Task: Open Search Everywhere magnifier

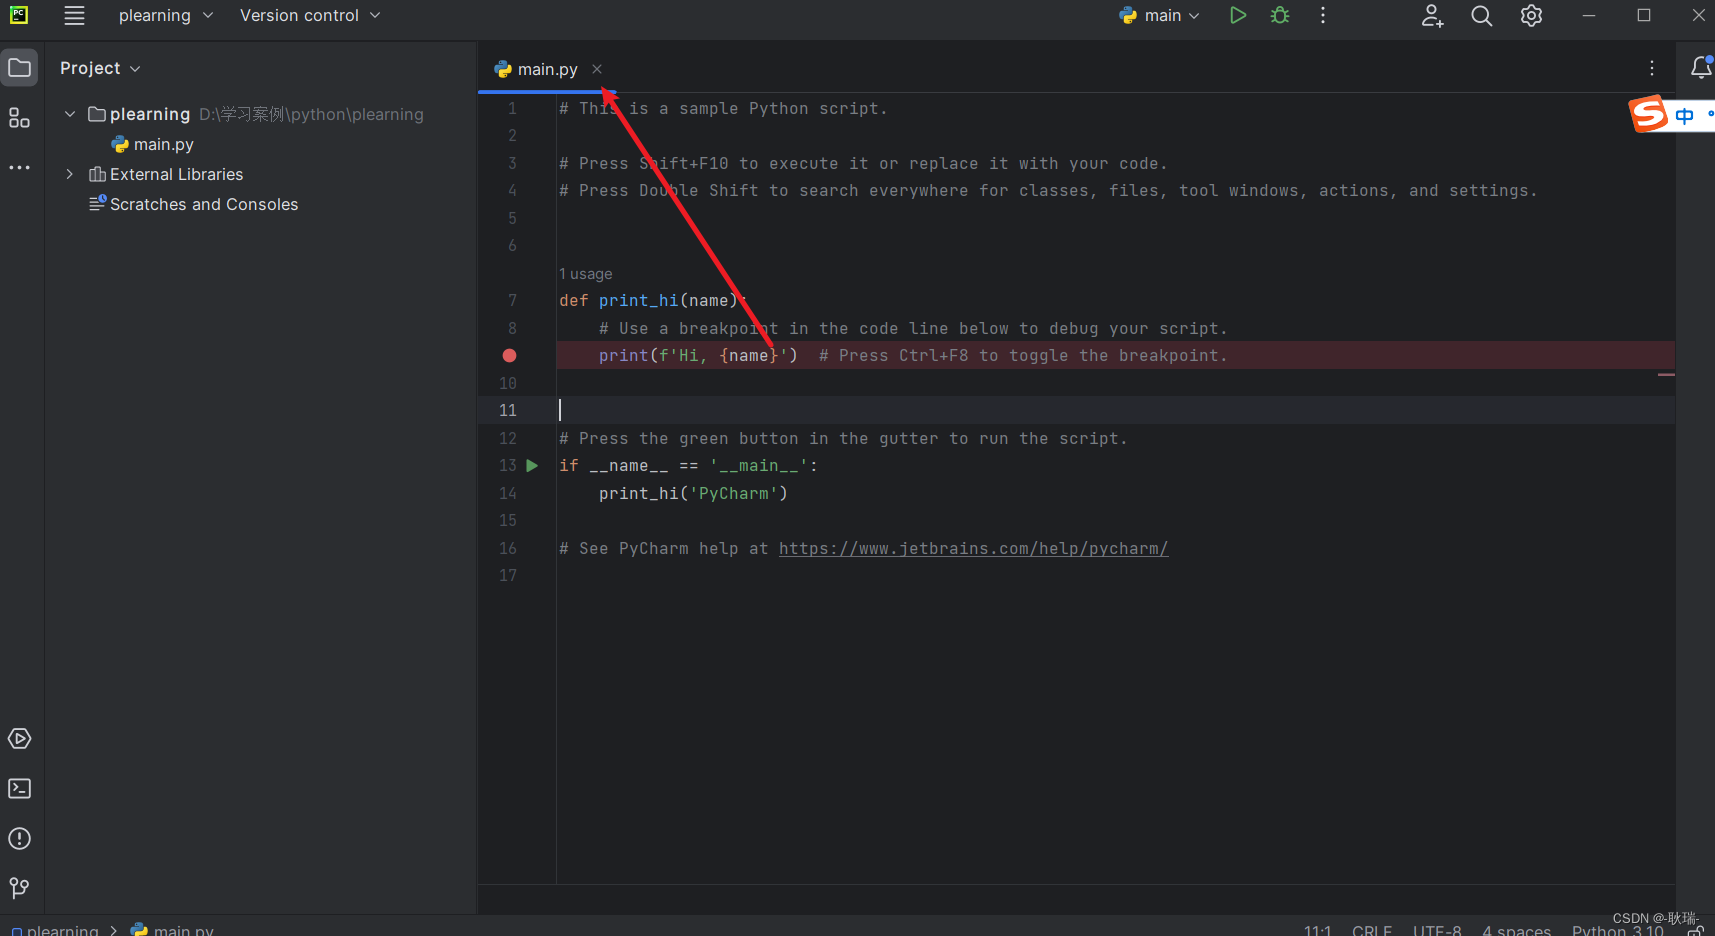Action: (1482, 15)
